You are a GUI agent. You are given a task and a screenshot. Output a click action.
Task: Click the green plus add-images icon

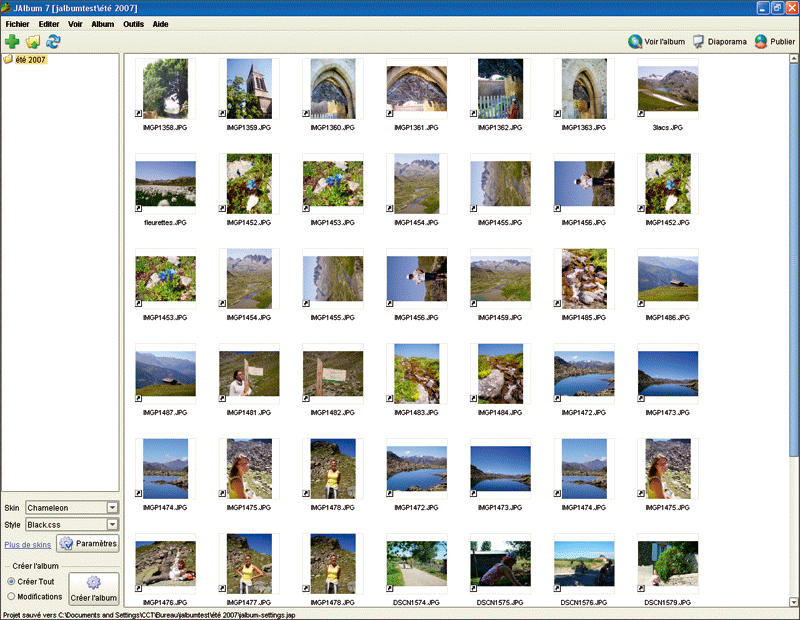click(x=12, y=41)
